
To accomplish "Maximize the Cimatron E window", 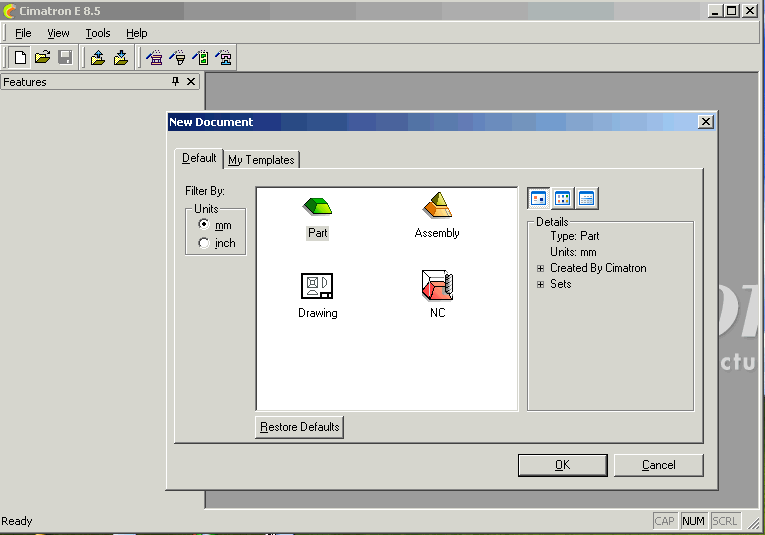I will point(732,10).
